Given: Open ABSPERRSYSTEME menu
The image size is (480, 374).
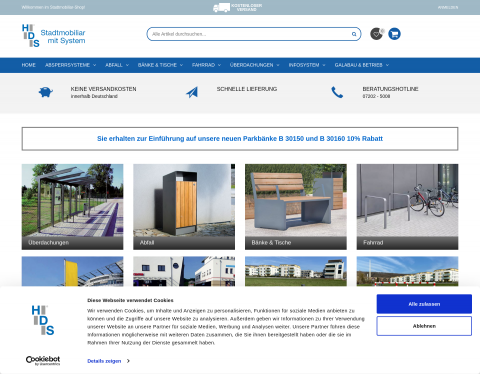Looking at the screenshot, I should (x=67, y=65).
